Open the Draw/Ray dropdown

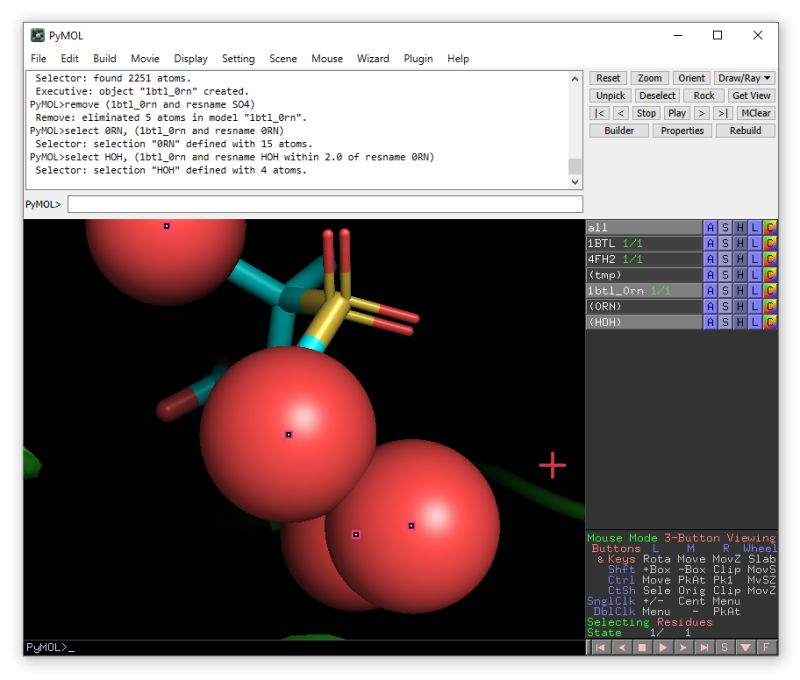(x=744, y=78)
